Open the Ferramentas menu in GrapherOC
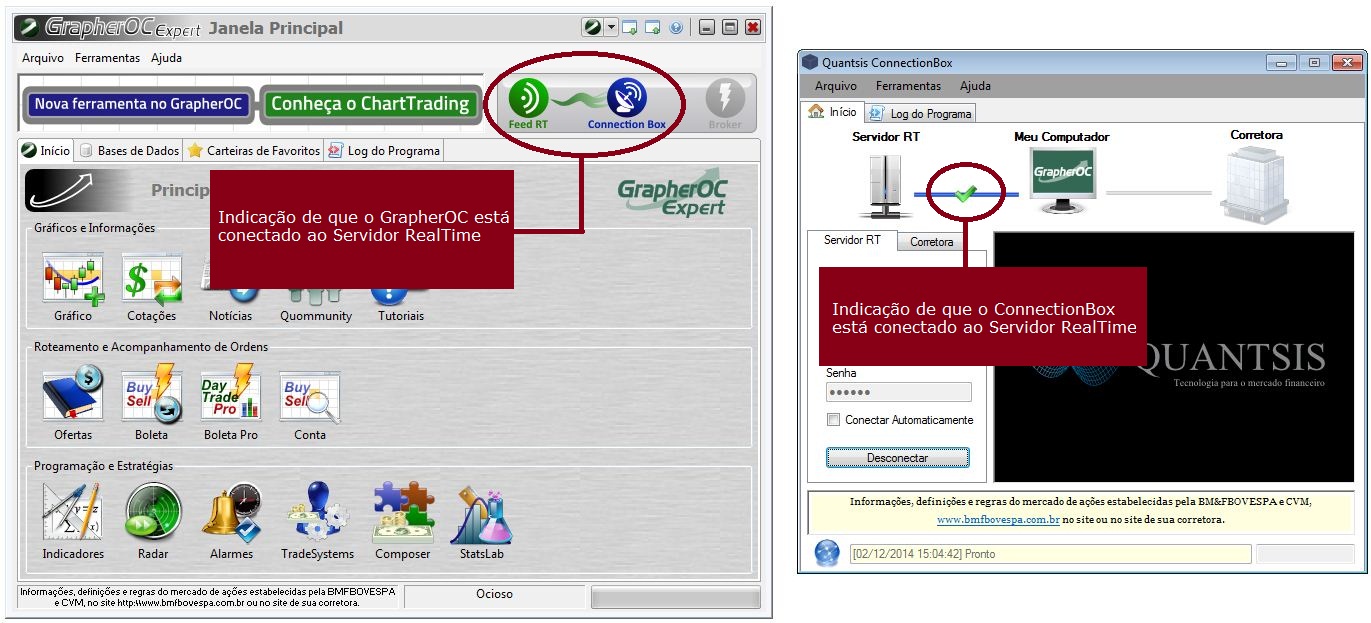1371x623 pixels. tap(107, 58)
